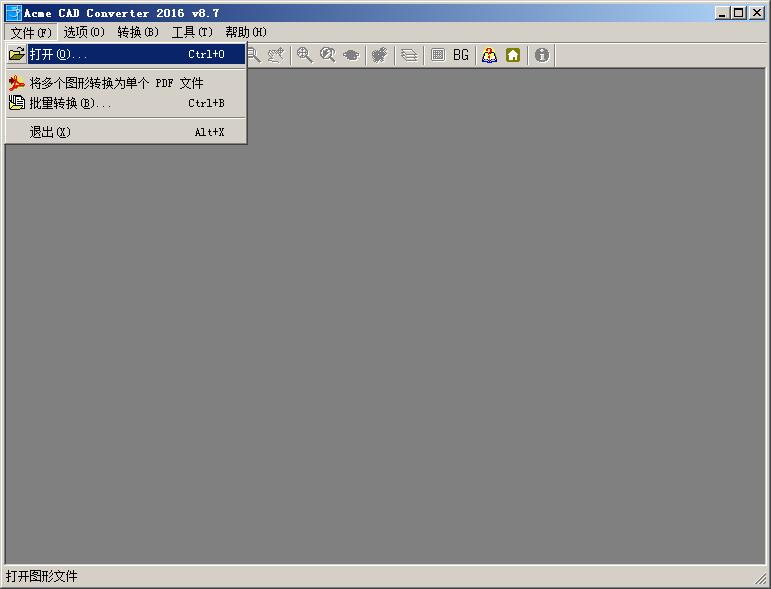Open the 选项(O) menu
Screen dimensions: 771x589
[x=84, y=32]
